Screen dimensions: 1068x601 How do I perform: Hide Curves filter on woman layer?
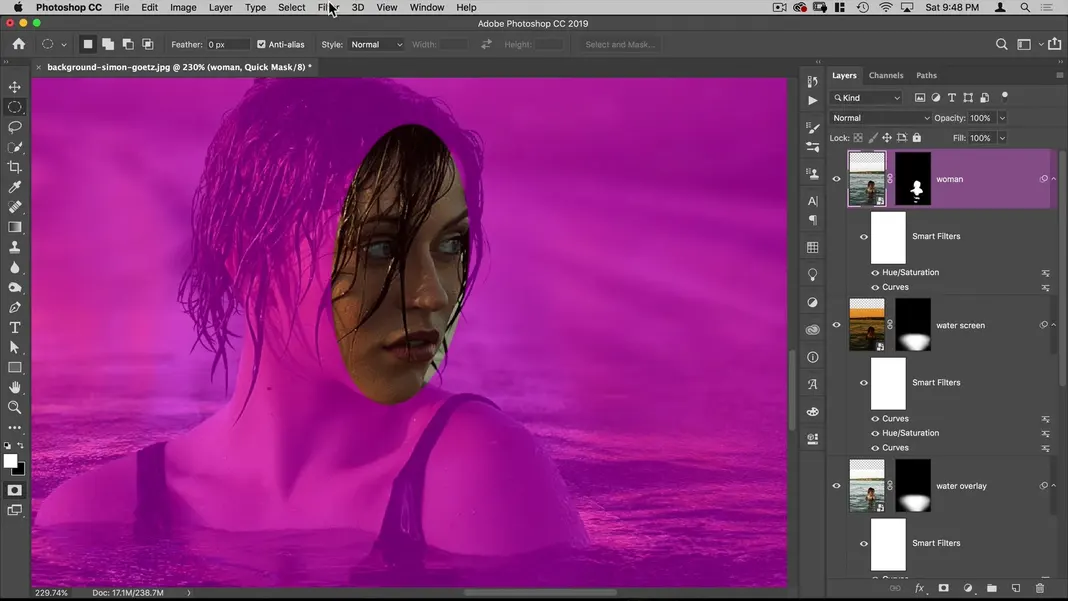875,288
